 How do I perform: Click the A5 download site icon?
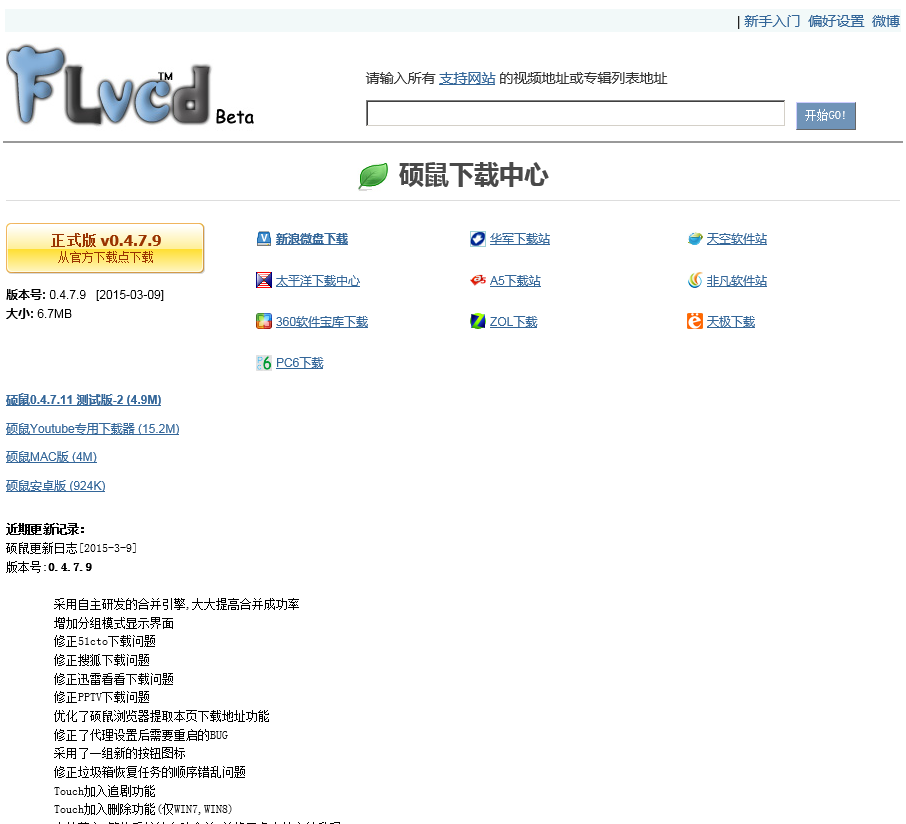pyautogui.click(x=478, y=280)
